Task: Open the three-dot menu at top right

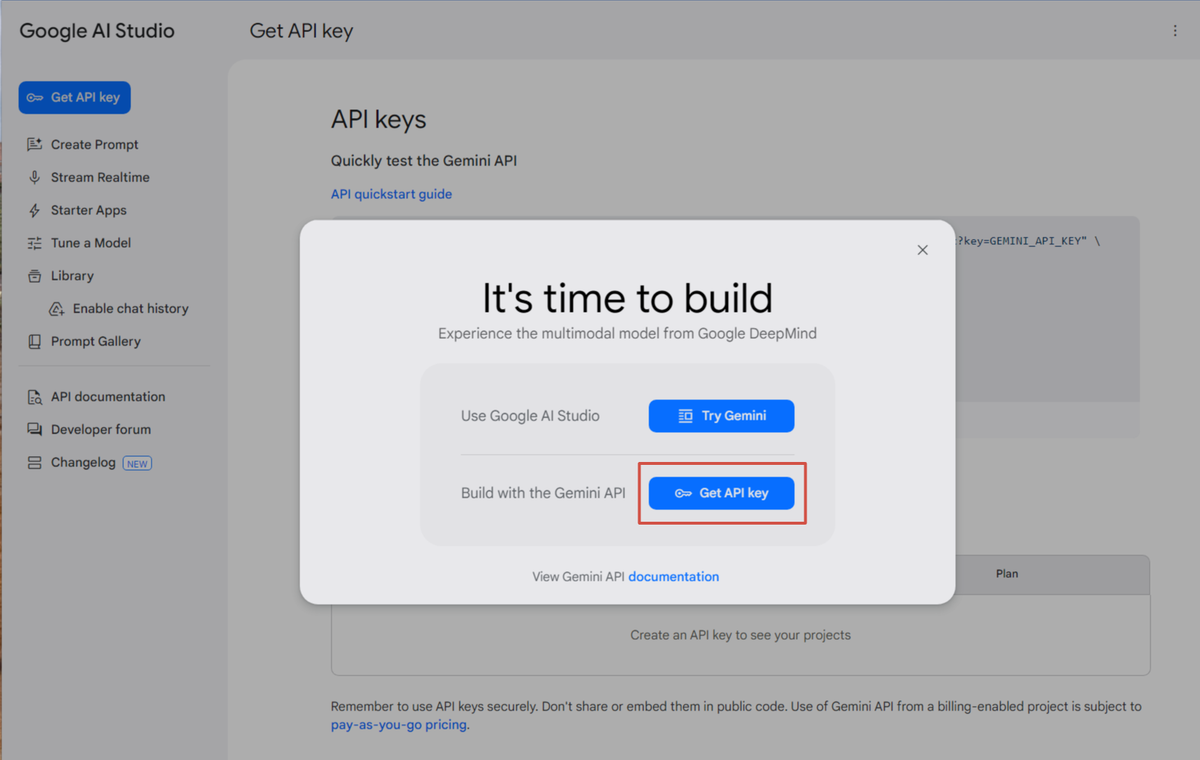Action: click(x=1175, y=31)
